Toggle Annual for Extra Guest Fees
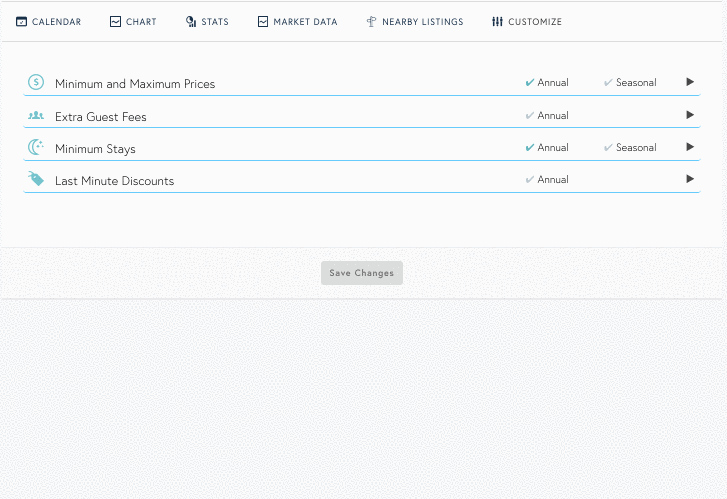The width and height of the screenshot is (727, 499). pyautogui.click(x=547, y=115)
